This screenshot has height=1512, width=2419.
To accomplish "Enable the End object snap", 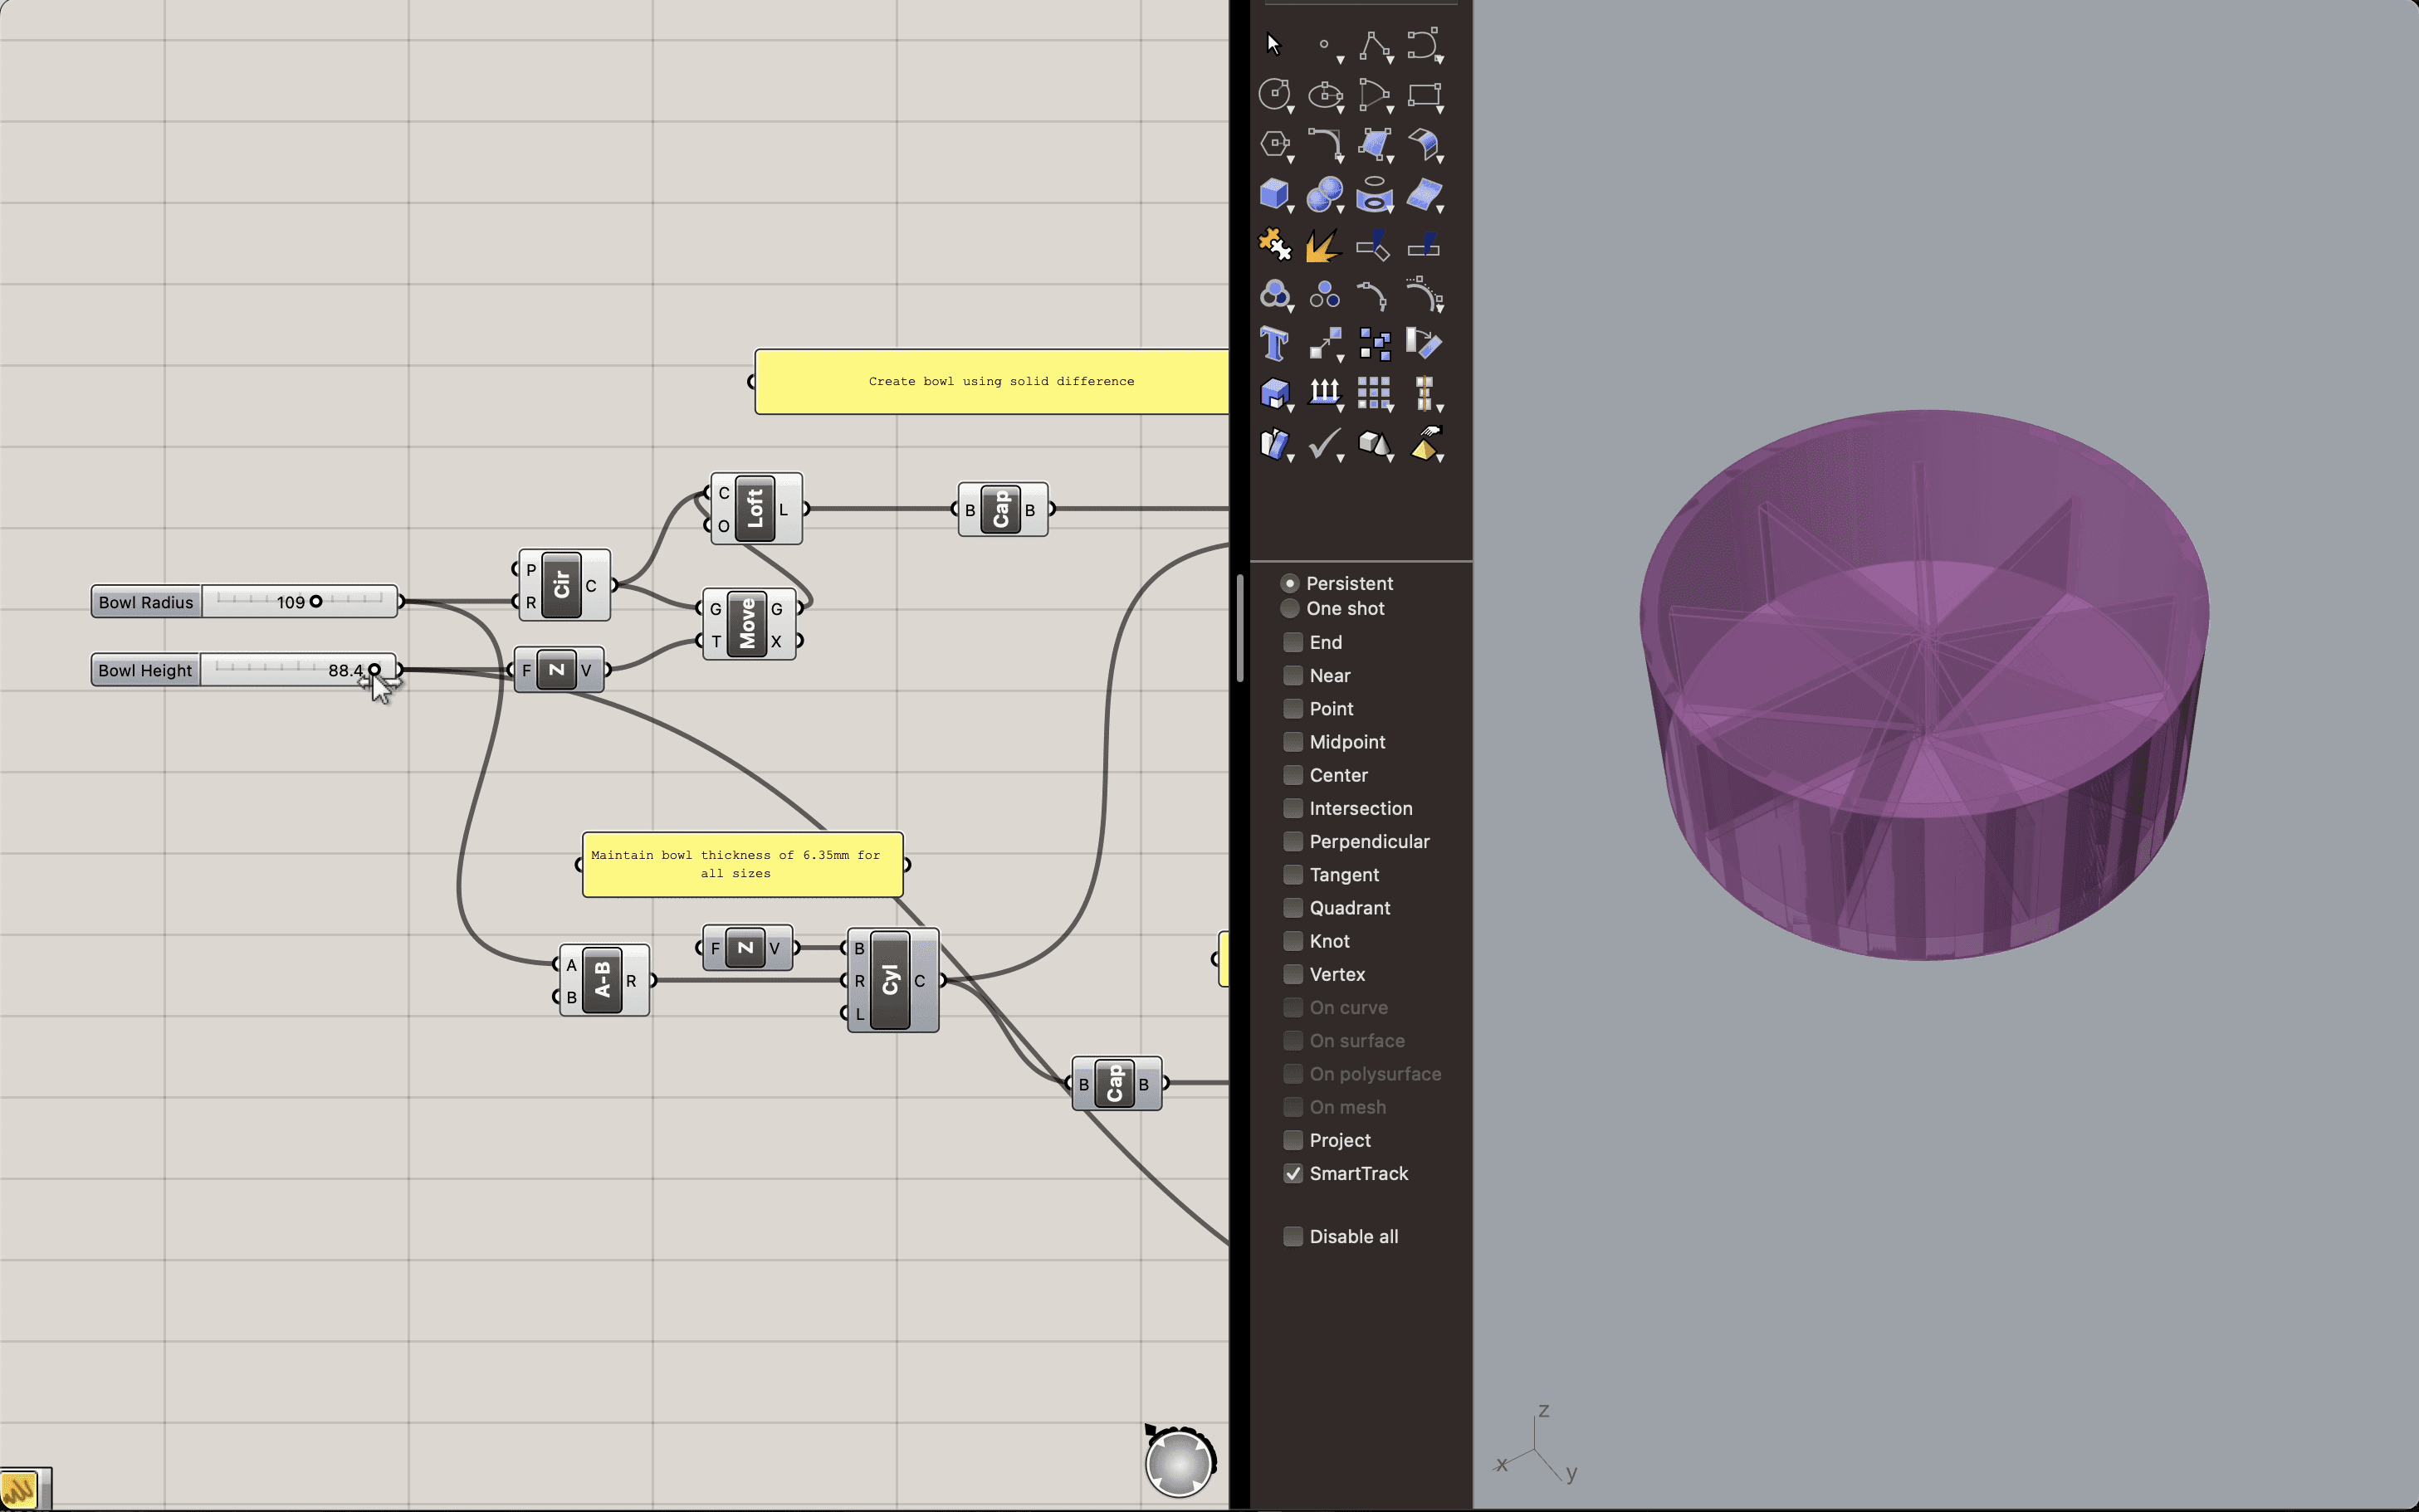I will coord(1293,642).
